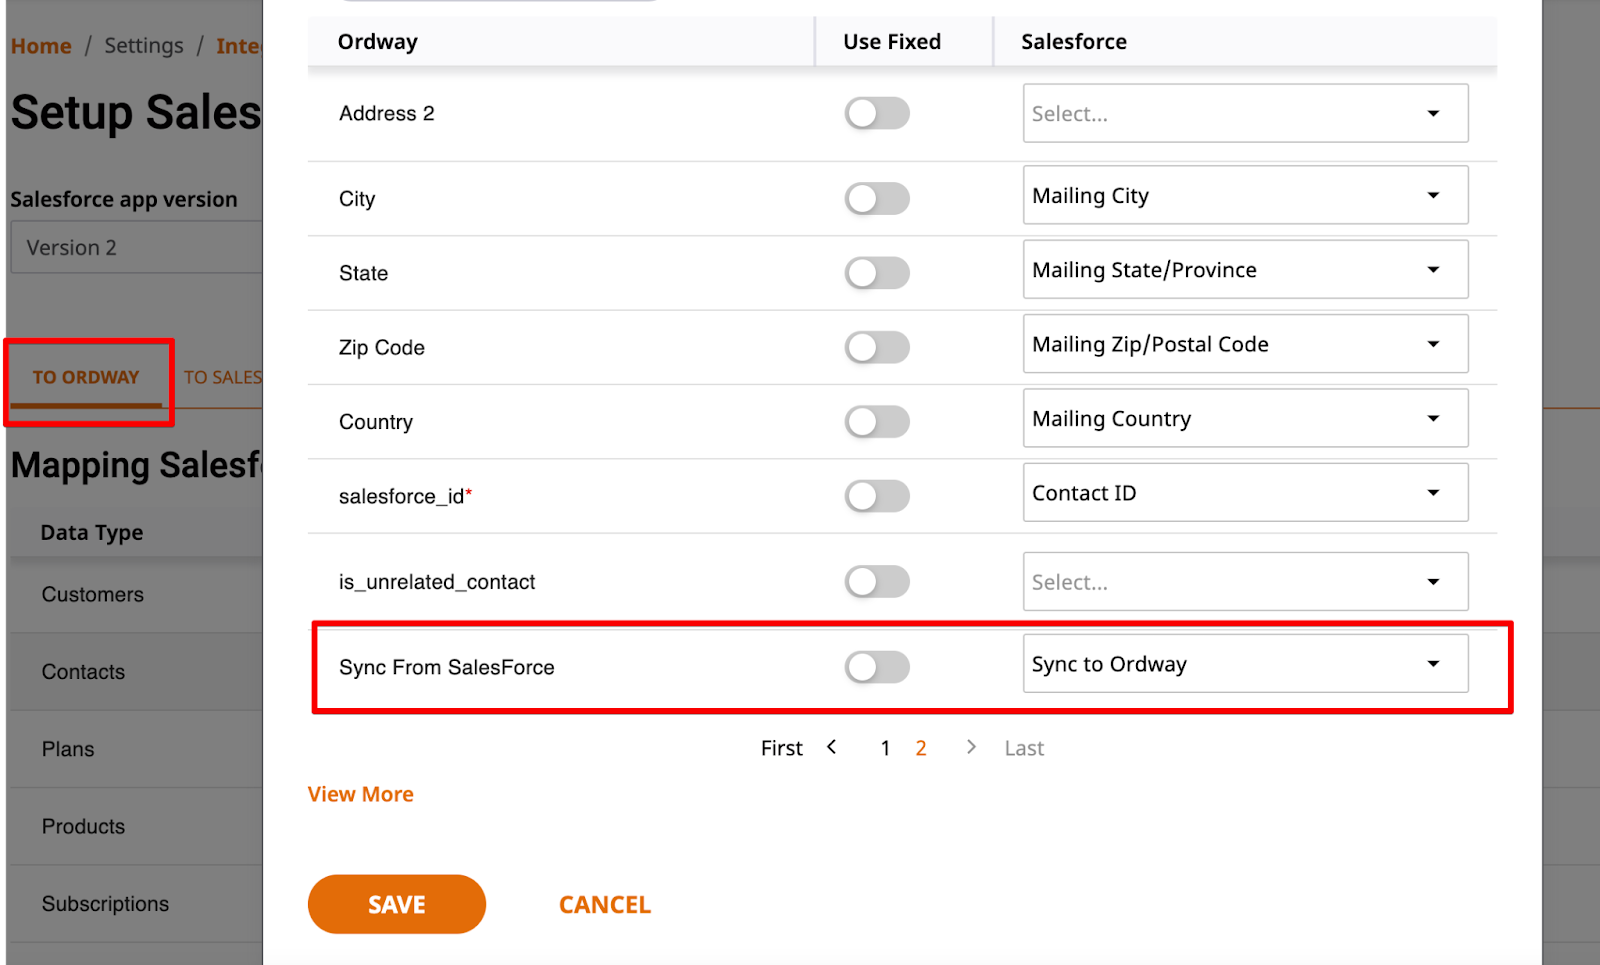Screen dimensions: 1600x965
Task: Go to page 1
Action: 885,748
